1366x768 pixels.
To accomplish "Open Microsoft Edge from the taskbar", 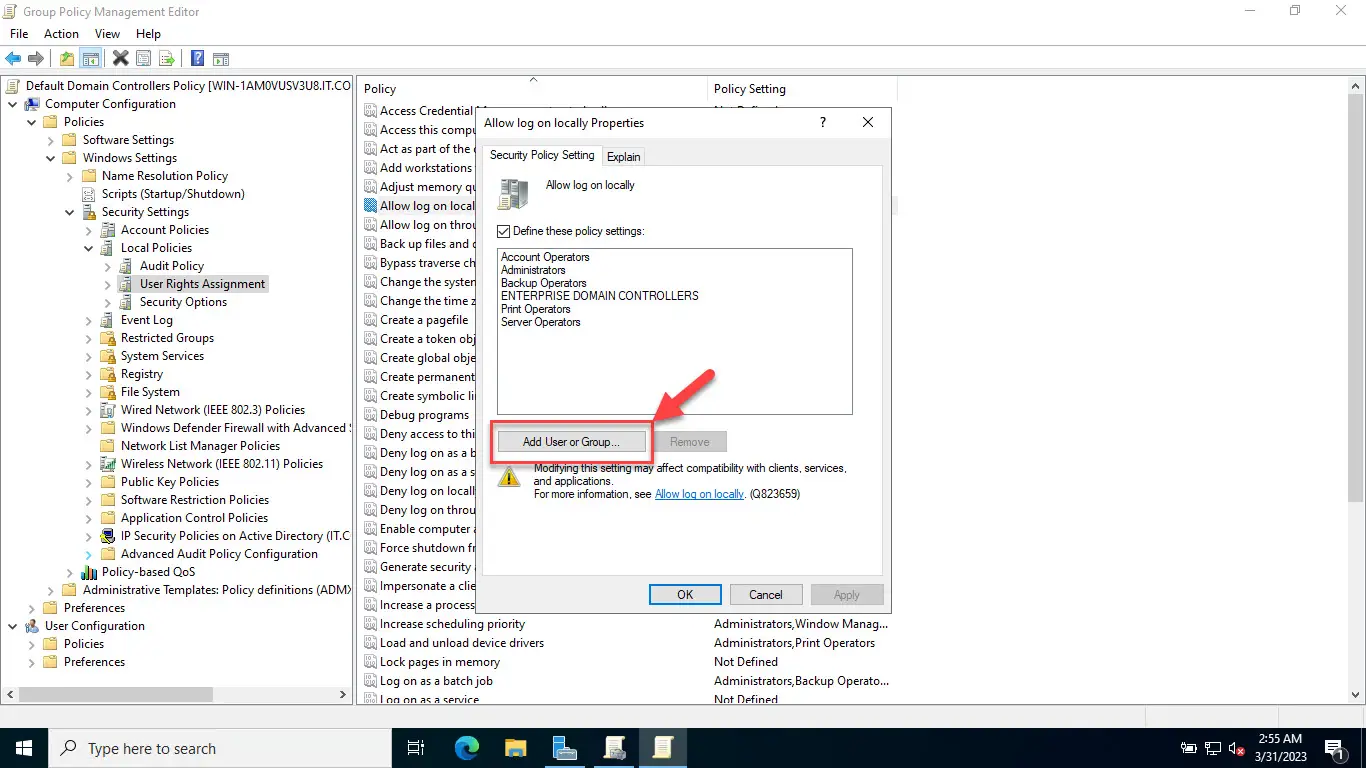I will pos(467,748).
